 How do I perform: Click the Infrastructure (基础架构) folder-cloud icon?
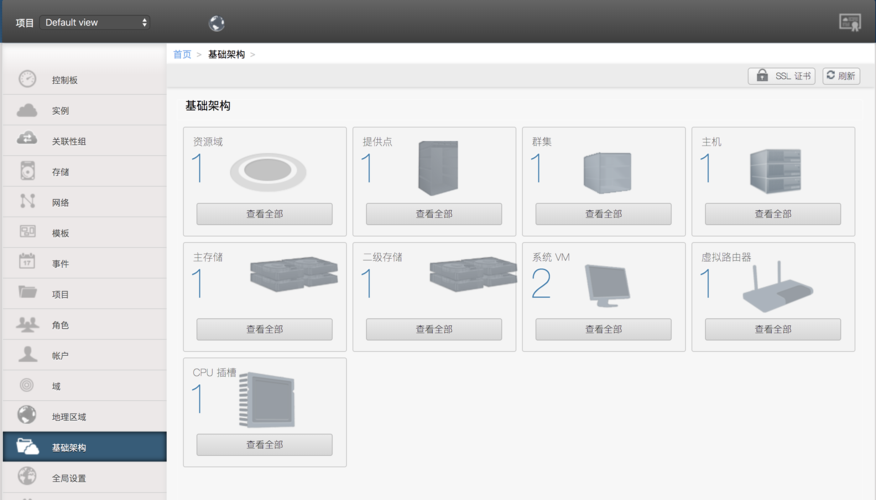(27, 446)
